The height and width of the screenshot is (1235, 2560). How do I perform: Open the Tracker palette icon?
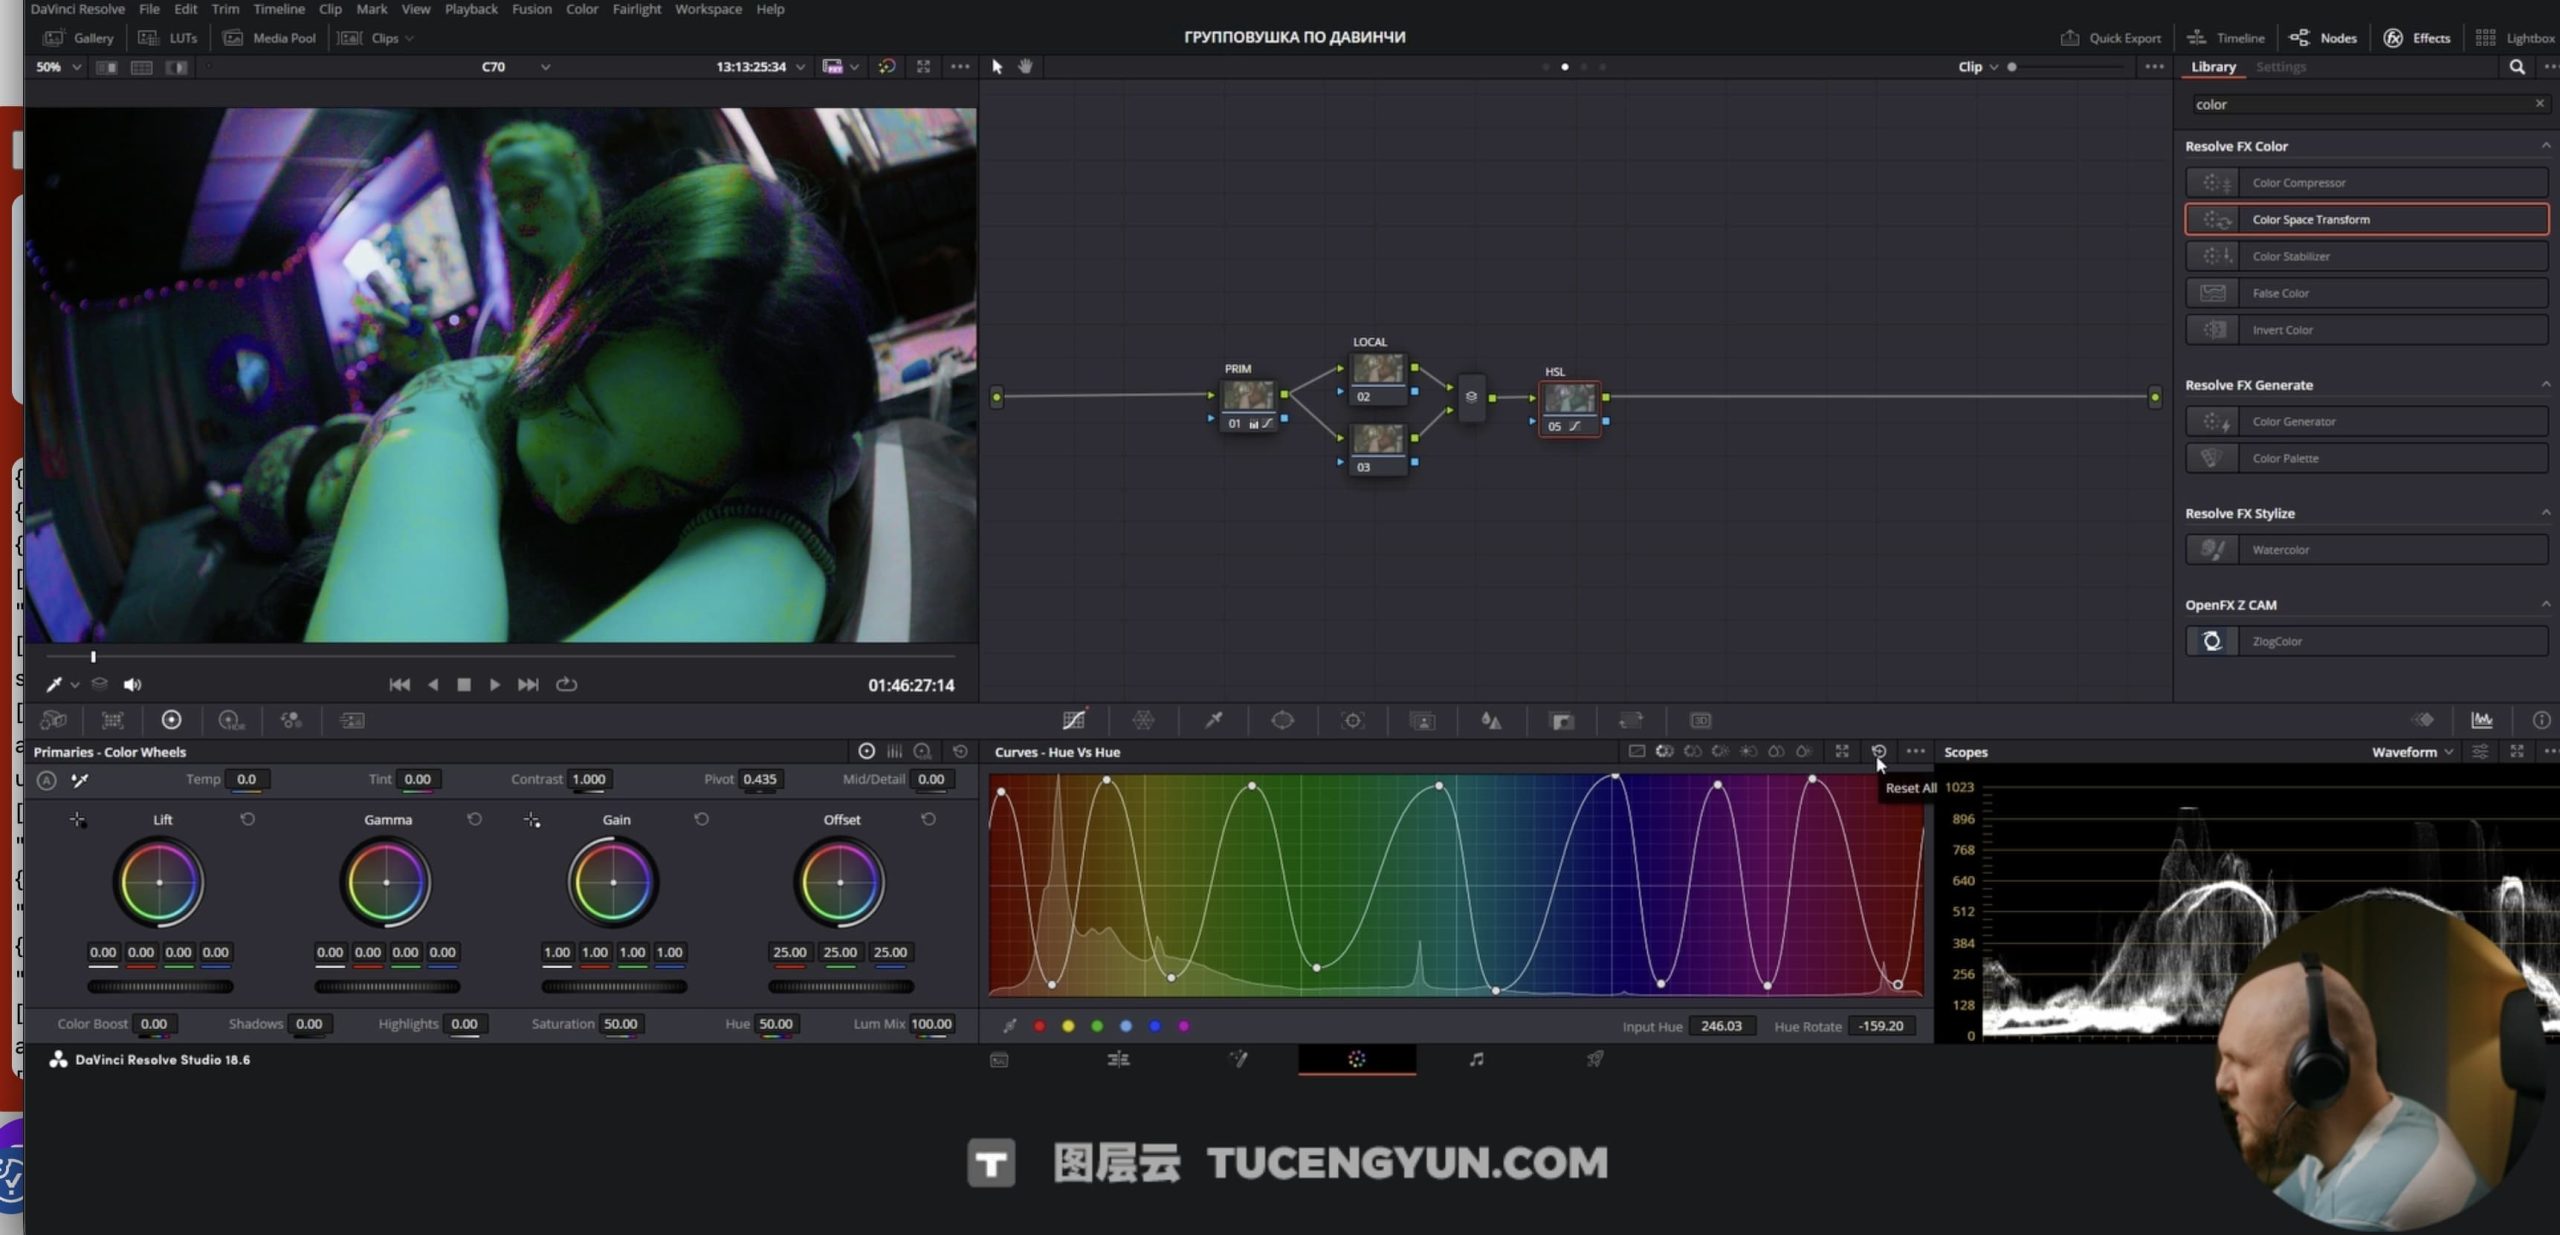pos(1352,720)
